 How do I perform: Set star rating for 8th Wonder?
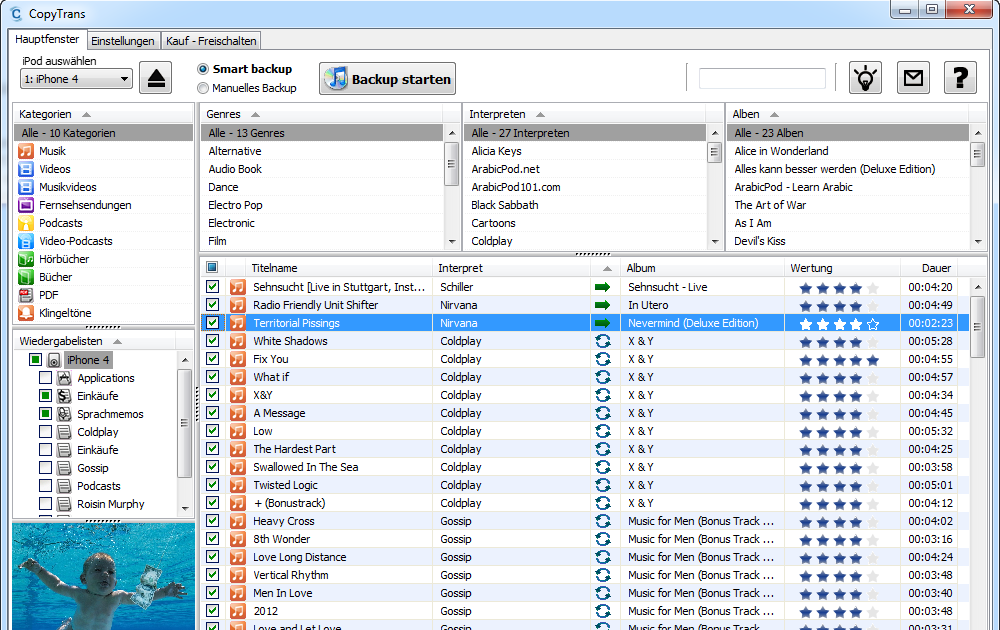tap(839, 540)
